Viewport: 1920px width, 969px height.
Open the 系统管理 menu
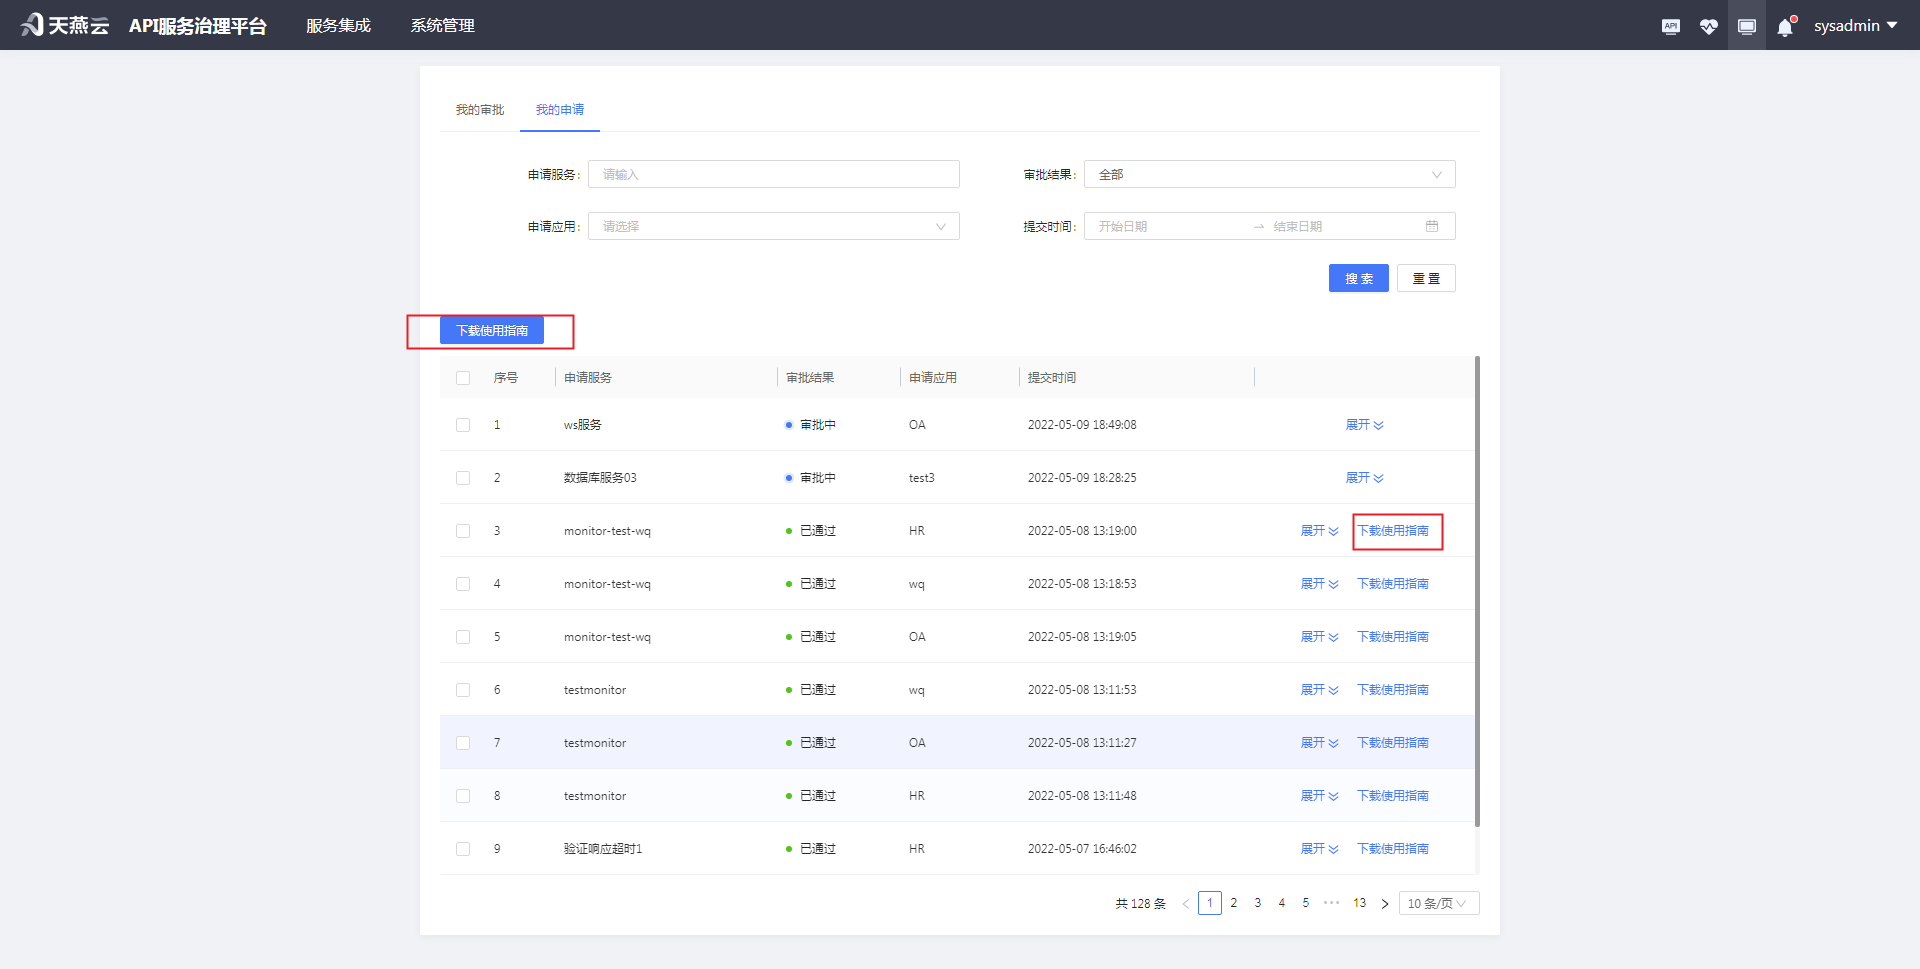[x=442, y=25]
